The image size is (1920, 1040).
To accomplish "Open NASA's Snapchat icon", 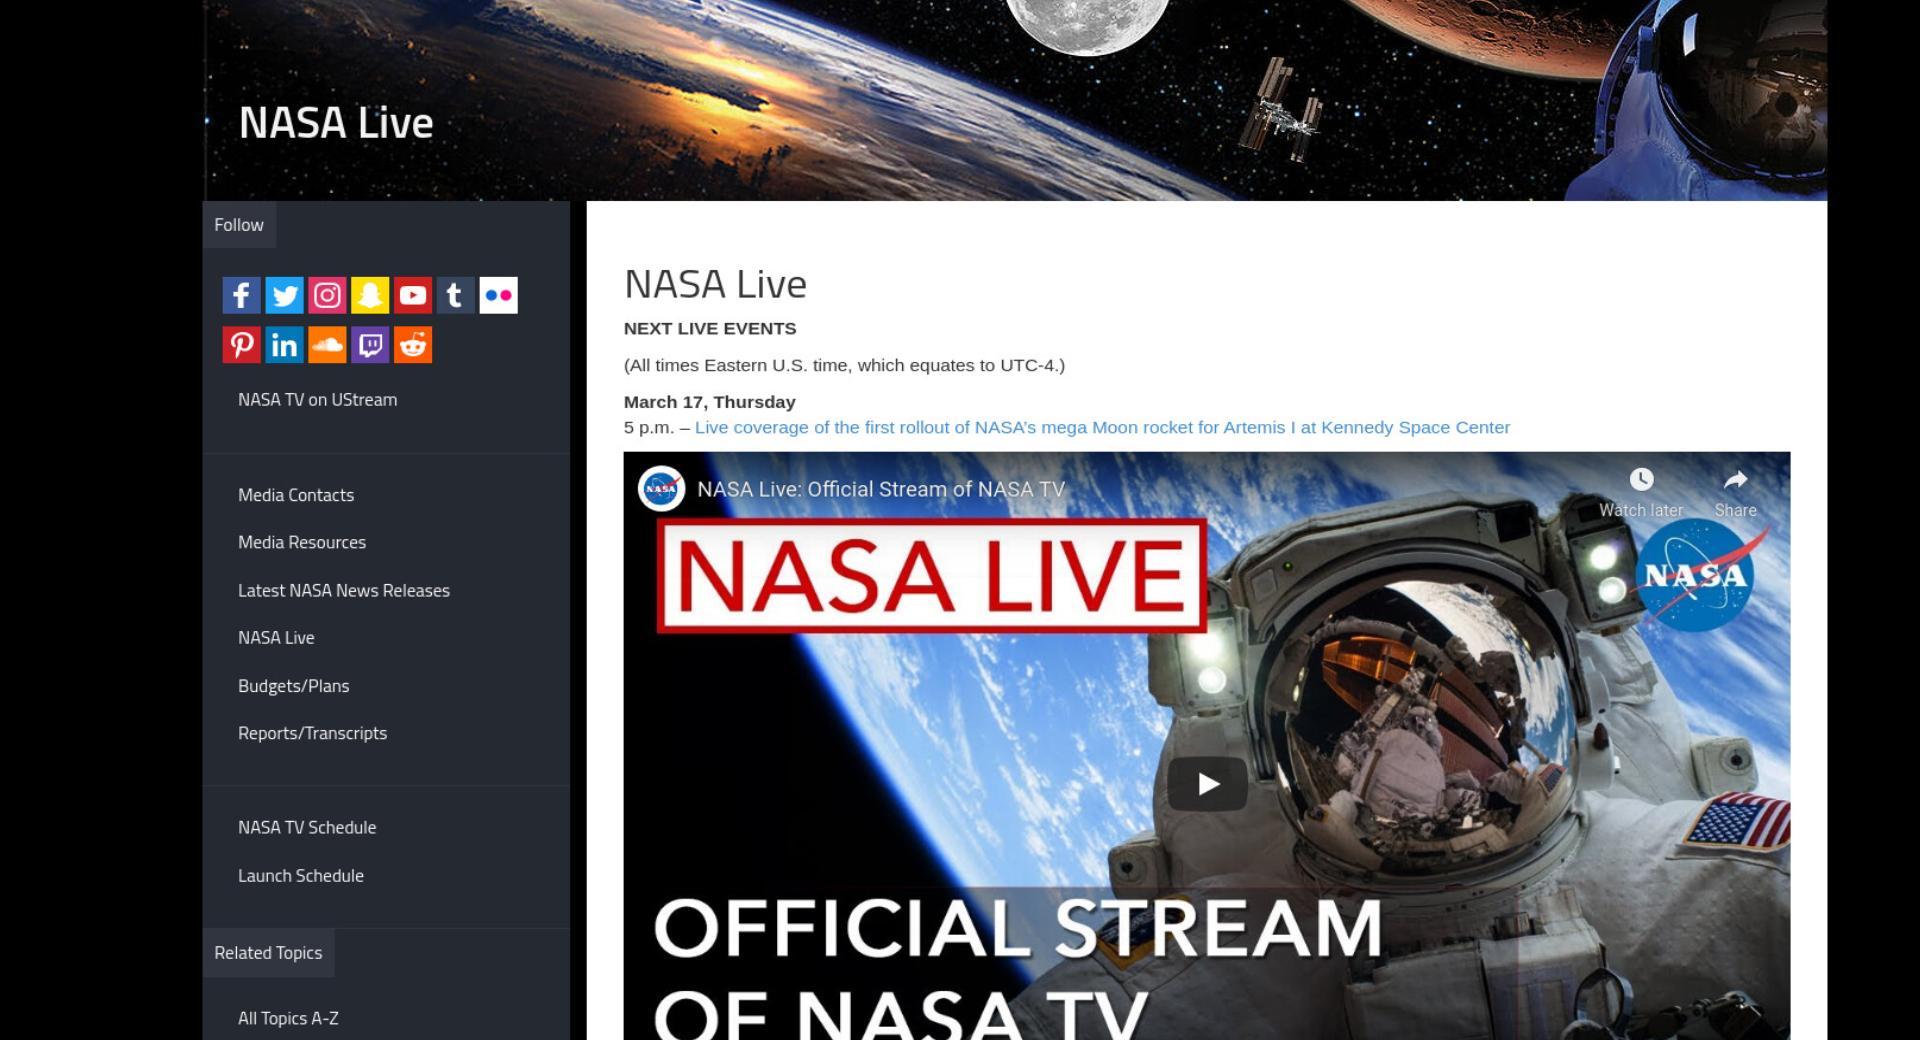I will [370, 295].
